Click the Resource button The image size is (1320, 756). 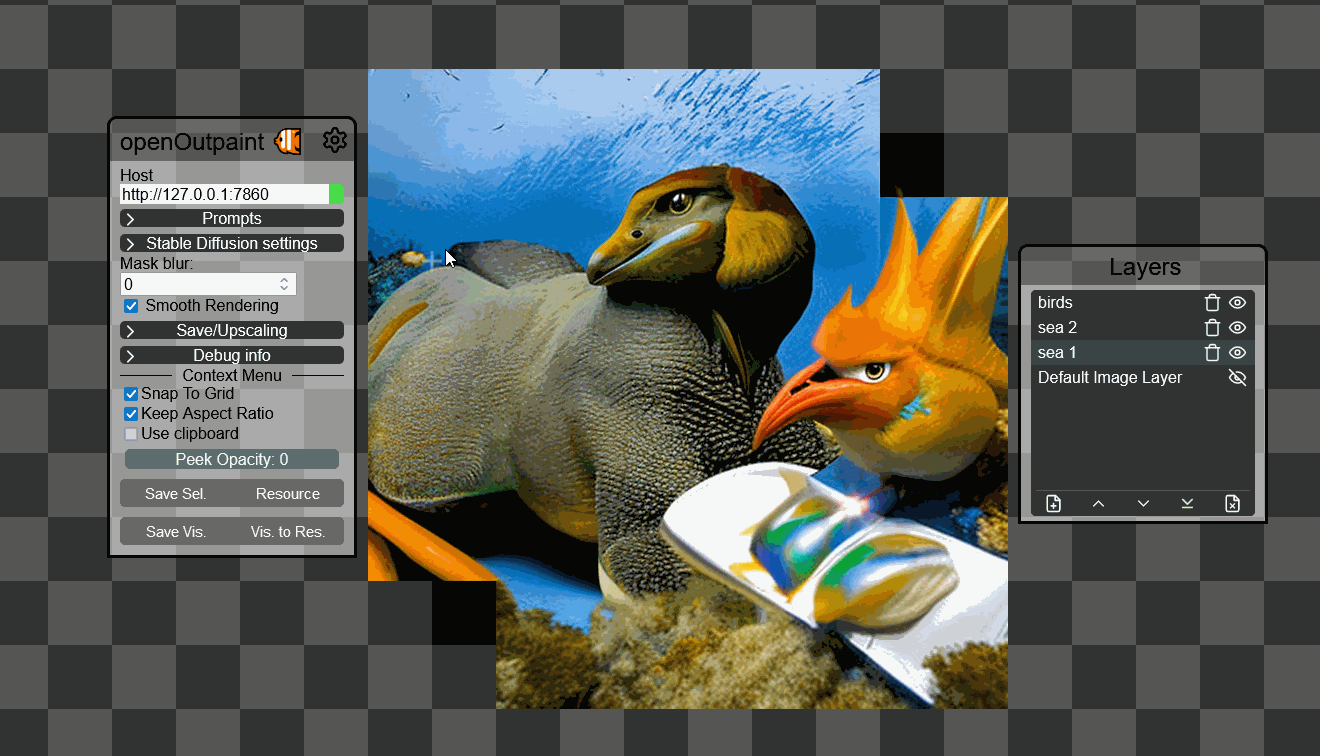(288, 493)
